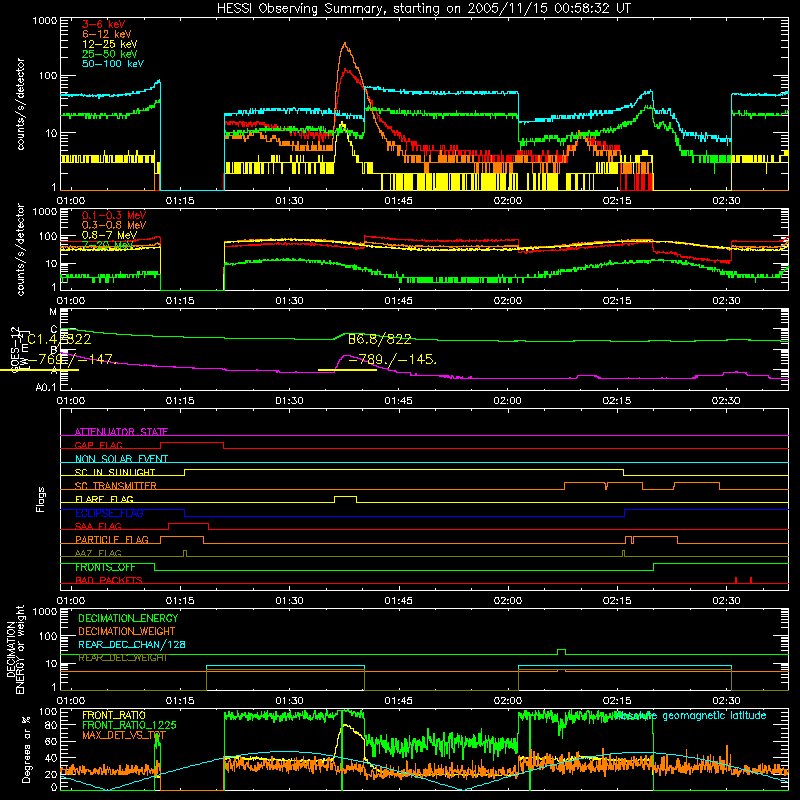Click the DECIMATION_WEIGHT legend label
Screen dimensions: 800x800
tap(127, 631)
